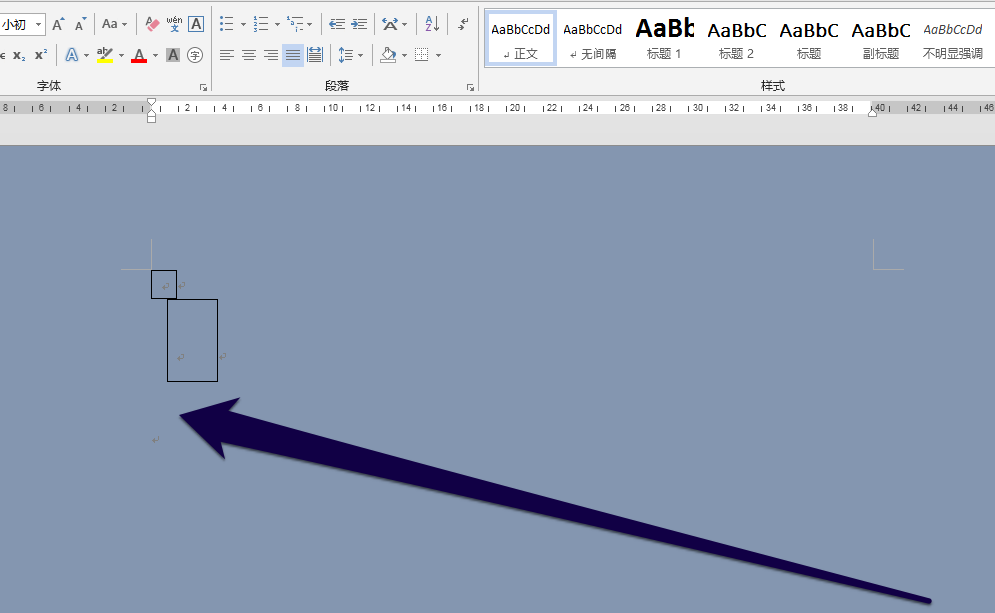Apply Character Border to text
The width and height of the screenshot is (995, 613).
[196, 25]
